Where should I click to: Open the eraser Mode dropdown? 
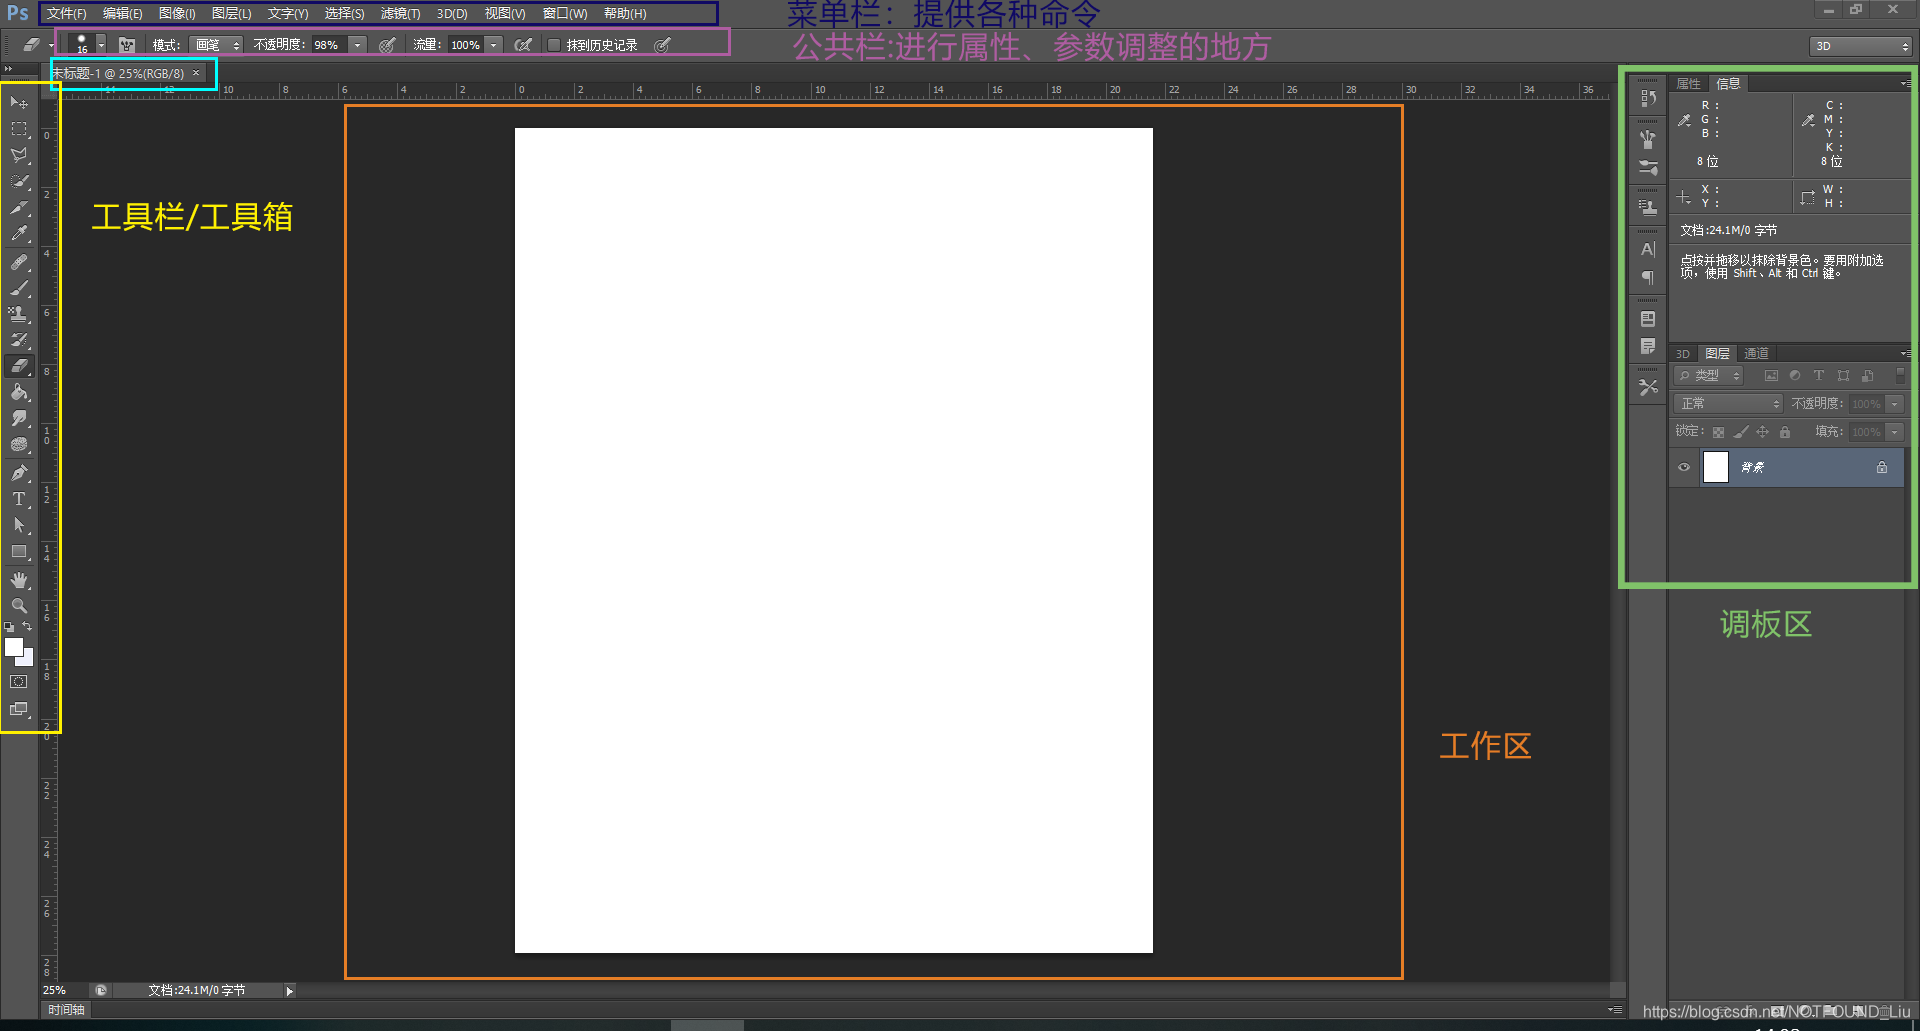tap(217, 45)
